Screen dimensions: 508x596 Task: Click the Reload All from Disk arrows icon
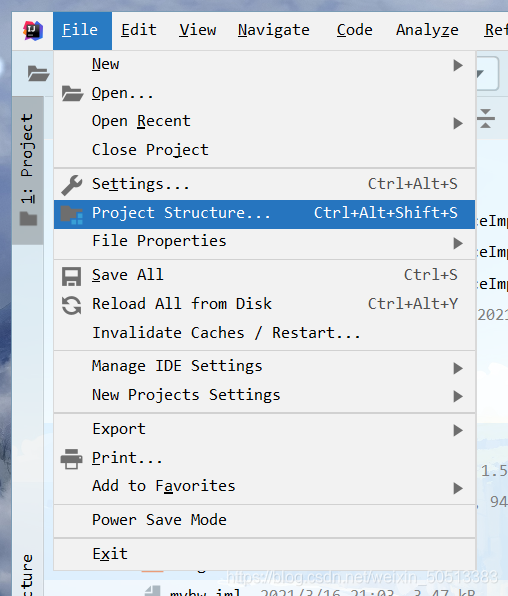pyautogui.click(x=71, y=305)
